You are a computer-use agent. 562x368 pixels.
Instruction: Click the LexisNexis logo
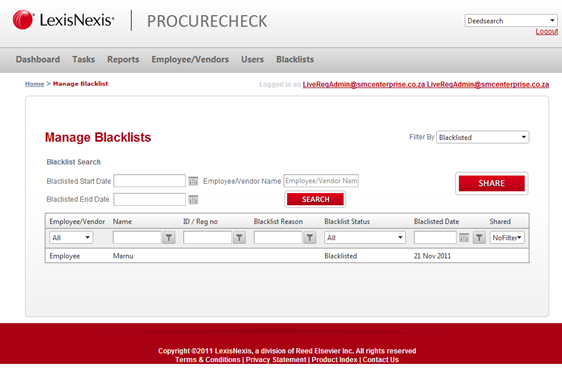pos(63,20)
